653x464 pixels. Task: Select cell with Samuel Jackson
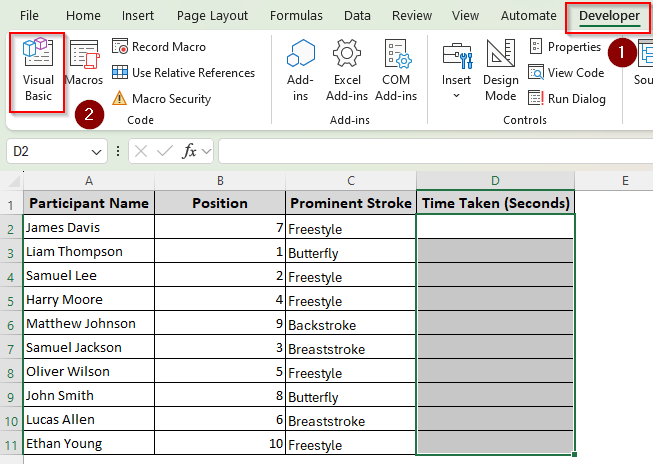pos(89,347)
